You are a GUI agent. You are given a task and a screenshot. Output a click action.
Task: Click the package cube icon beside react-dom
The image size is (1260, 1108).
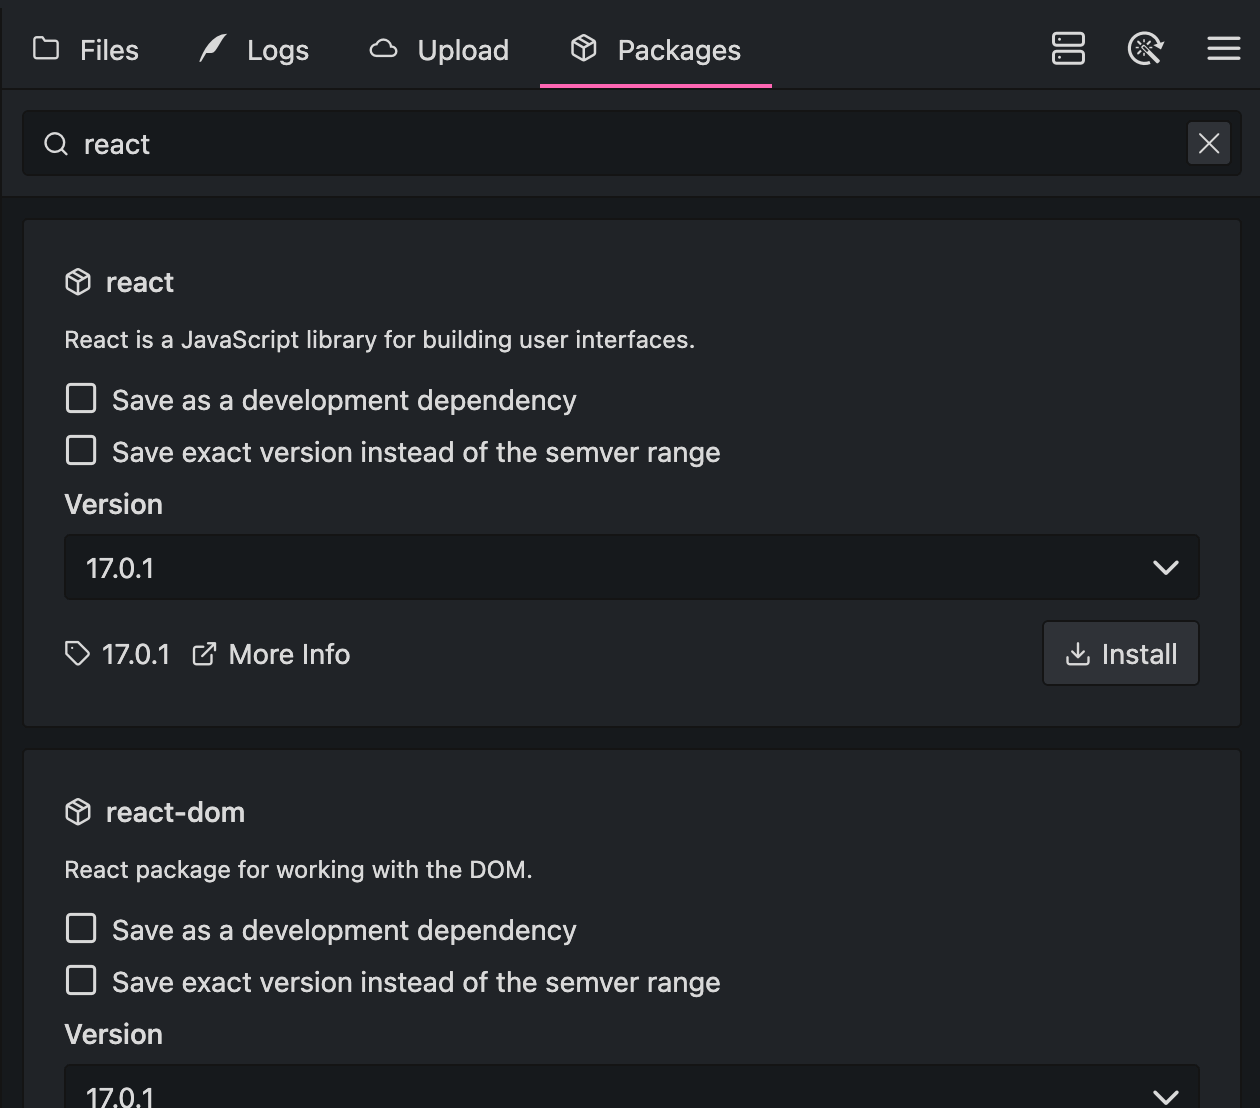pyautogui.click(x=77, y=812)
